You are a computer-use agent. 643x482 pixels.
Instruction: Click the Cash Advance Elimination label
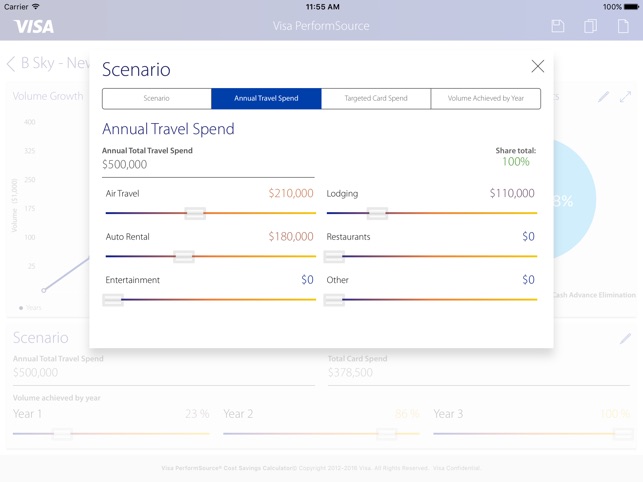tap(594, 295)
